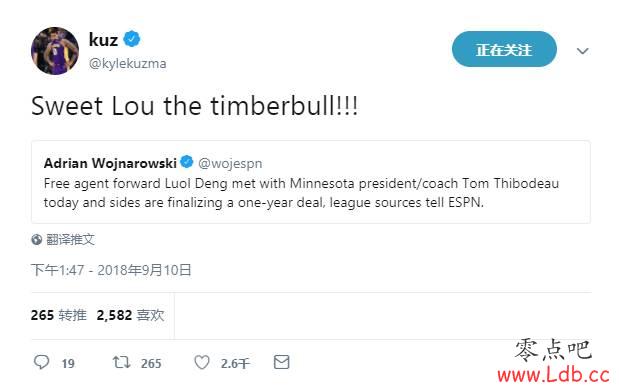The width and height of the screenshot is (619, 385).
Task: Open the @wojespn handle
Action: pyautogui.click(x=230, y=163)
